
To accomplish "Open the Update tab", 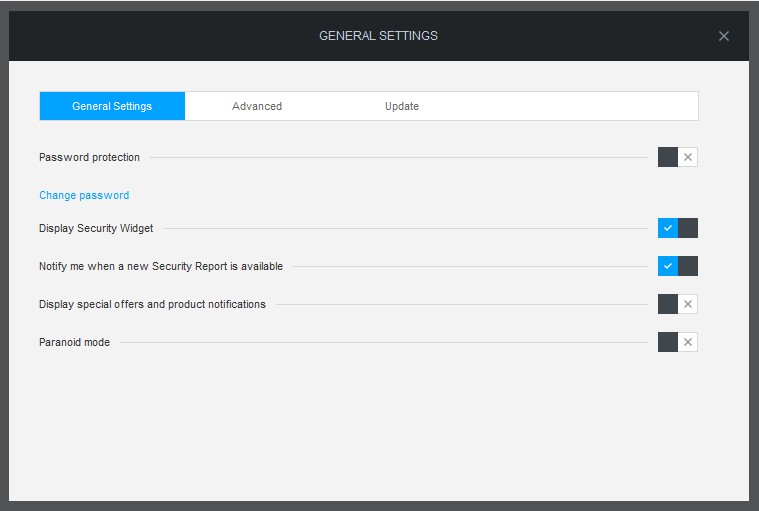I will click(x=402, y=106).
